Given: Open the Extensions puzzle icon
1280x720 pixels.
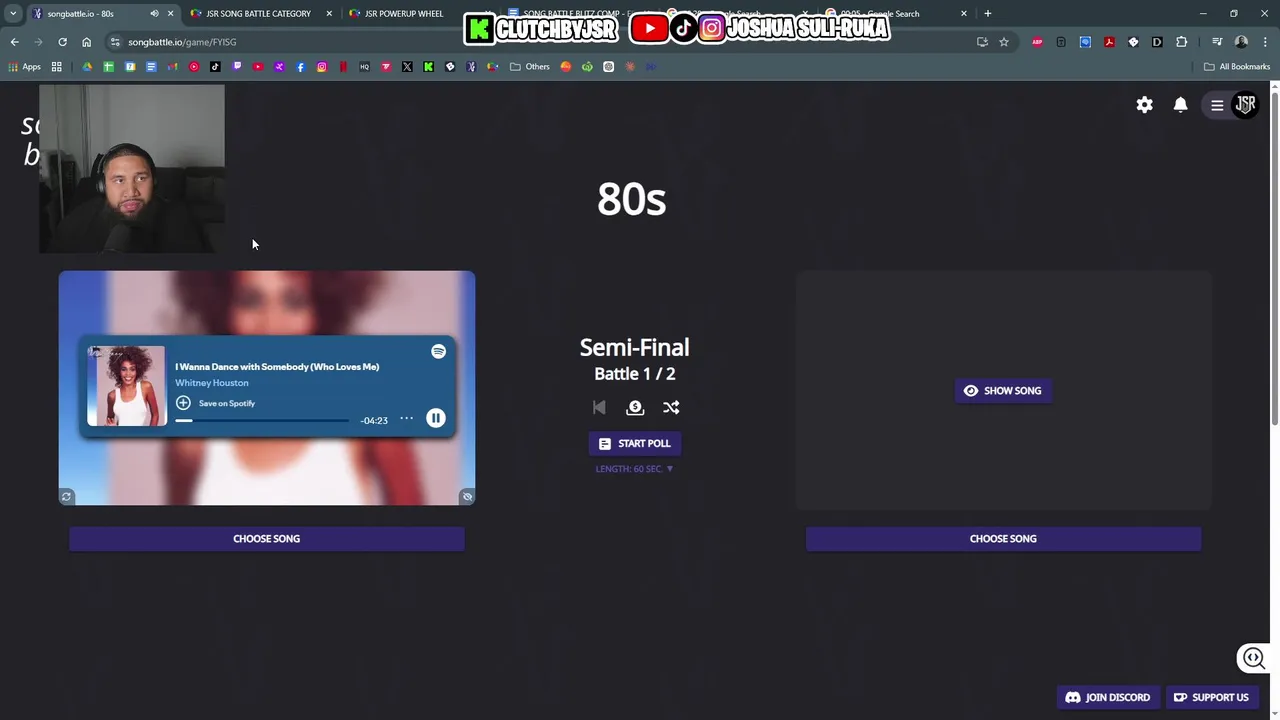Looking at the screenshot, I should click(1181, 42).
